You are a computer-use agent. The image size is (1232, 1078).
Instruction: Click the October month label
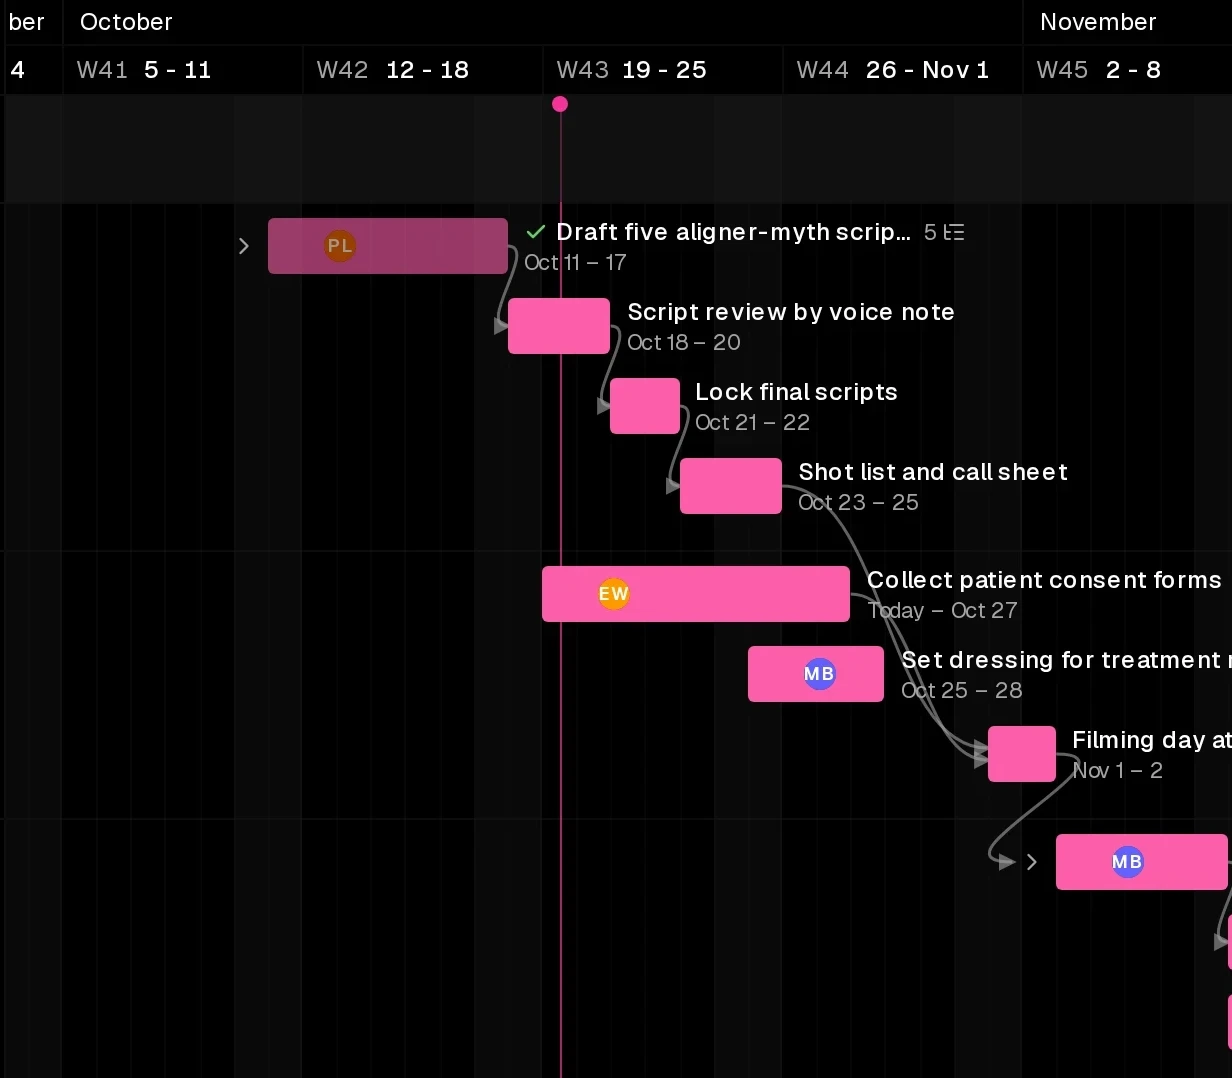click(126, 22)
